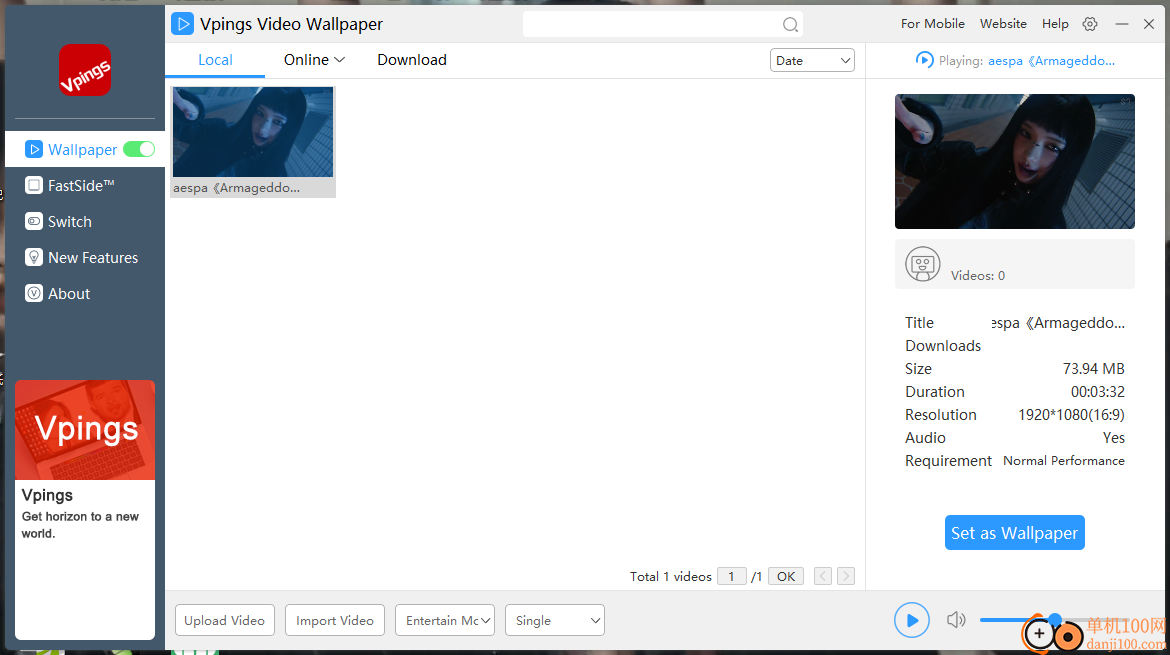Click the New Features lightbulb icon
The height and width of the screenshot is (655, 1170).
click(34, 257)
